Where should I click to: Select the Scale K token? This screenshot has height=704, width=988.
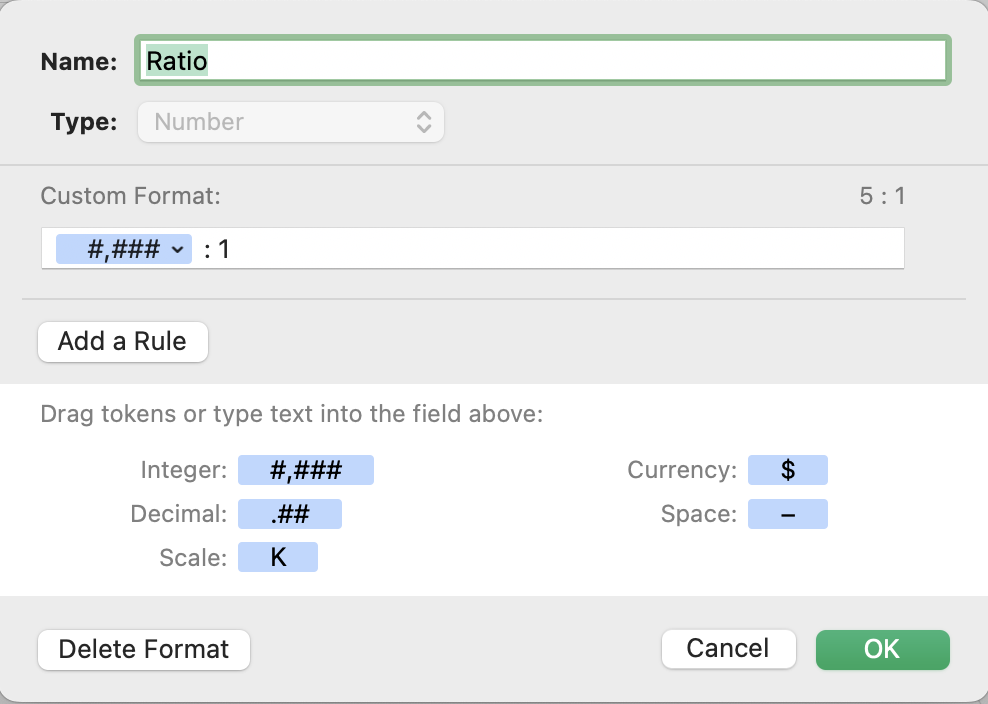277,557
